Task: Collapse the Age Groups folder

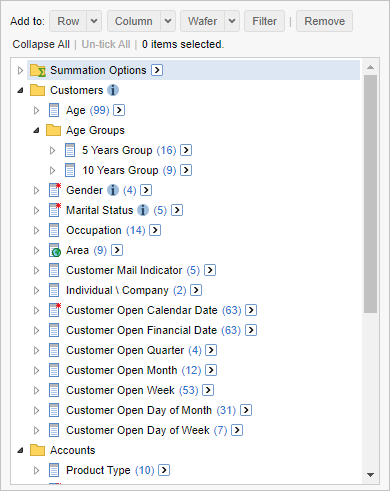Action: click(x=36, y=130)
